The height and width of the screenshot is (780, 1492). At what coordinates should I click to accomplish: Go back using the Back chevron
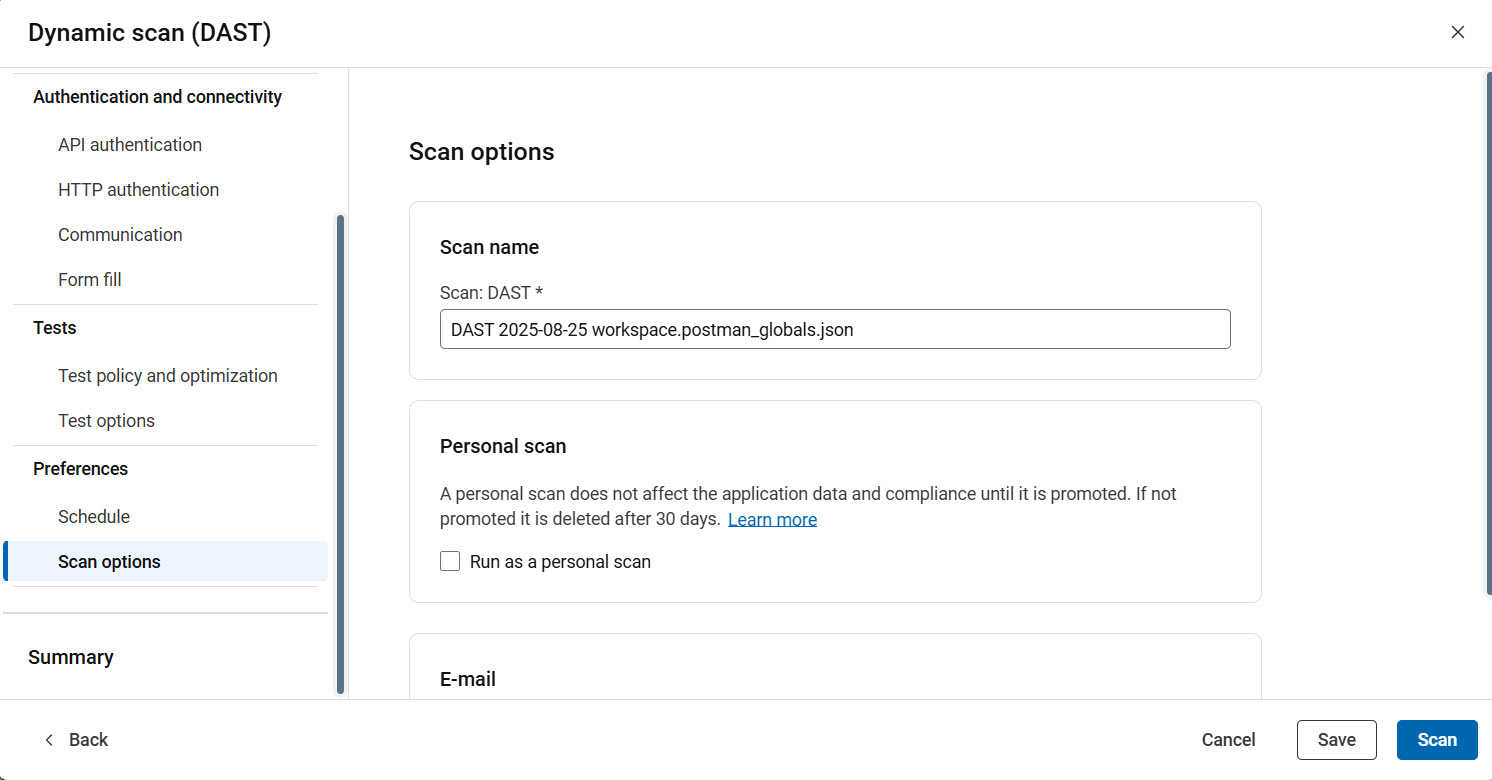tap(48, 739)
